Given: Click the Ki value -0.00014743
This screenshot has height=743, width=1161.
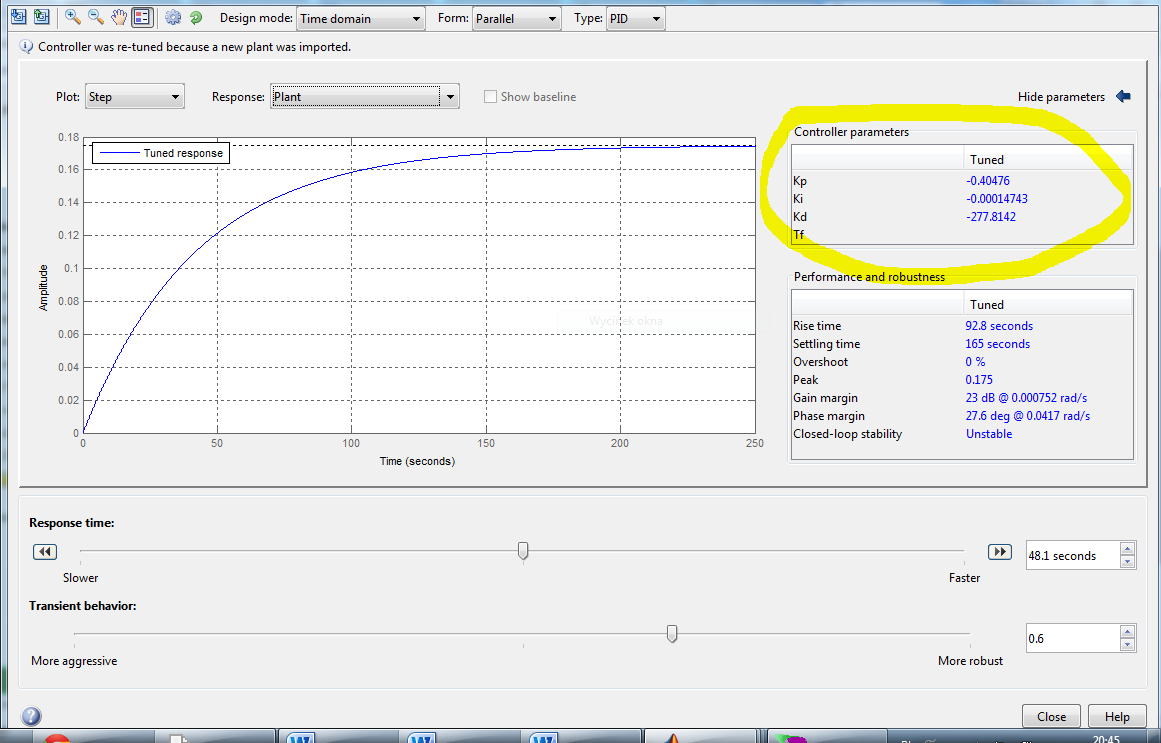Looking at the screenshot, I should [x=997, y=199].
